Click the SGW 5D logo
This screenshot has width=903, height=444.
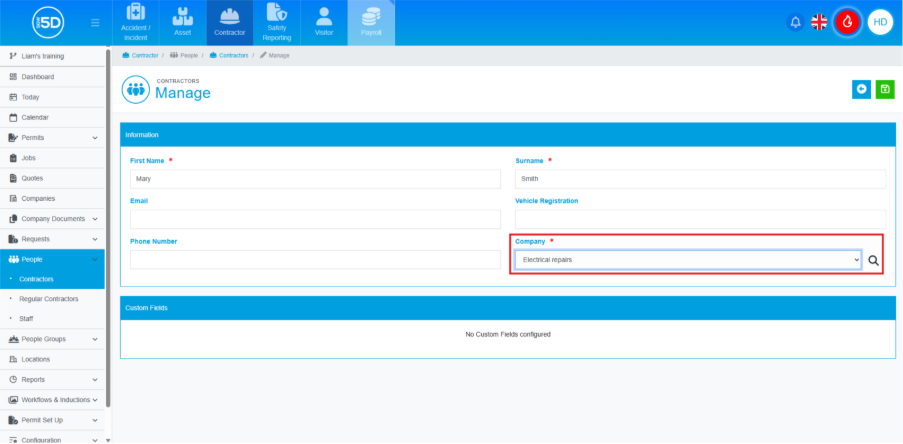point(48,23)
